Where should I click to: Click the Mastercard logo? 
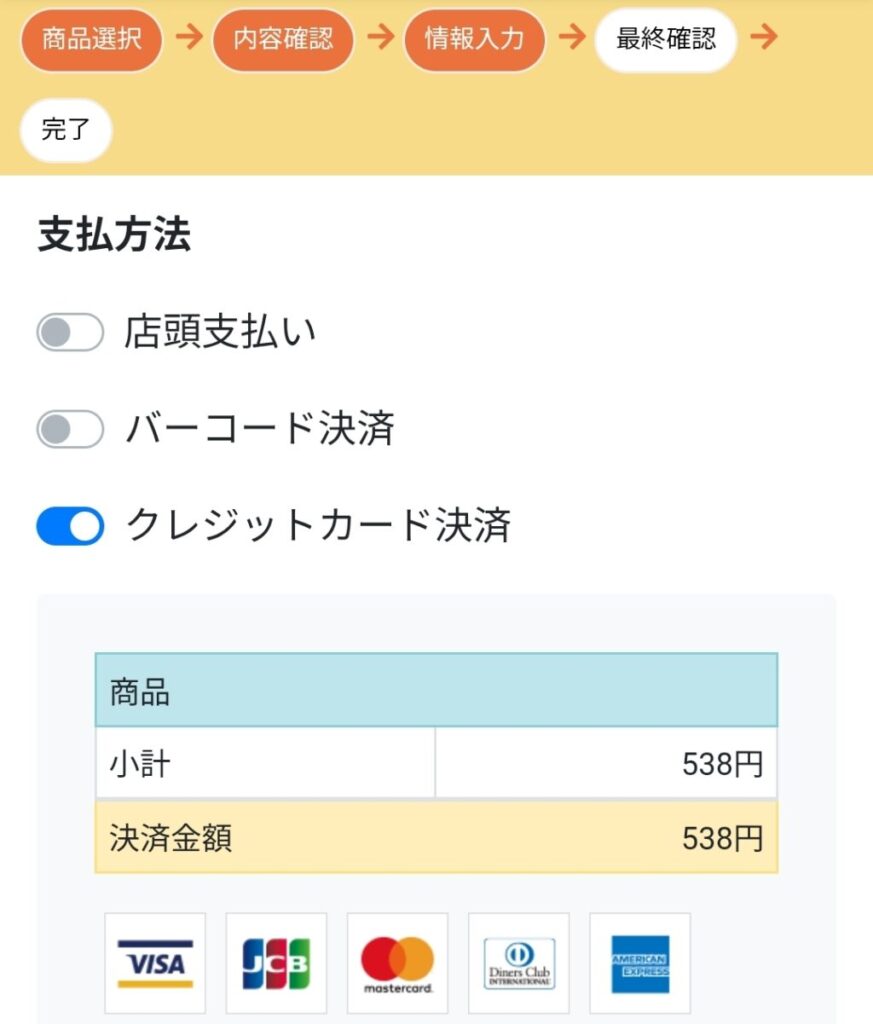click(x=397, y=963)
